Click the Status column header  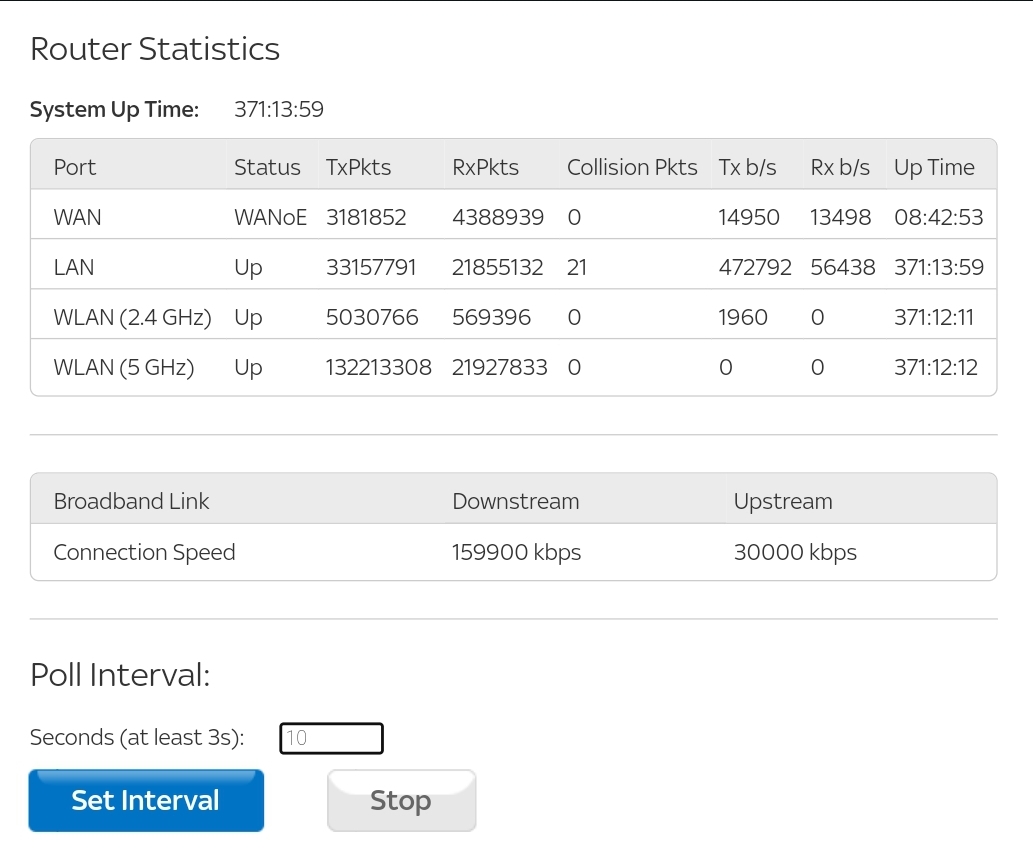(x=267, y=167)
